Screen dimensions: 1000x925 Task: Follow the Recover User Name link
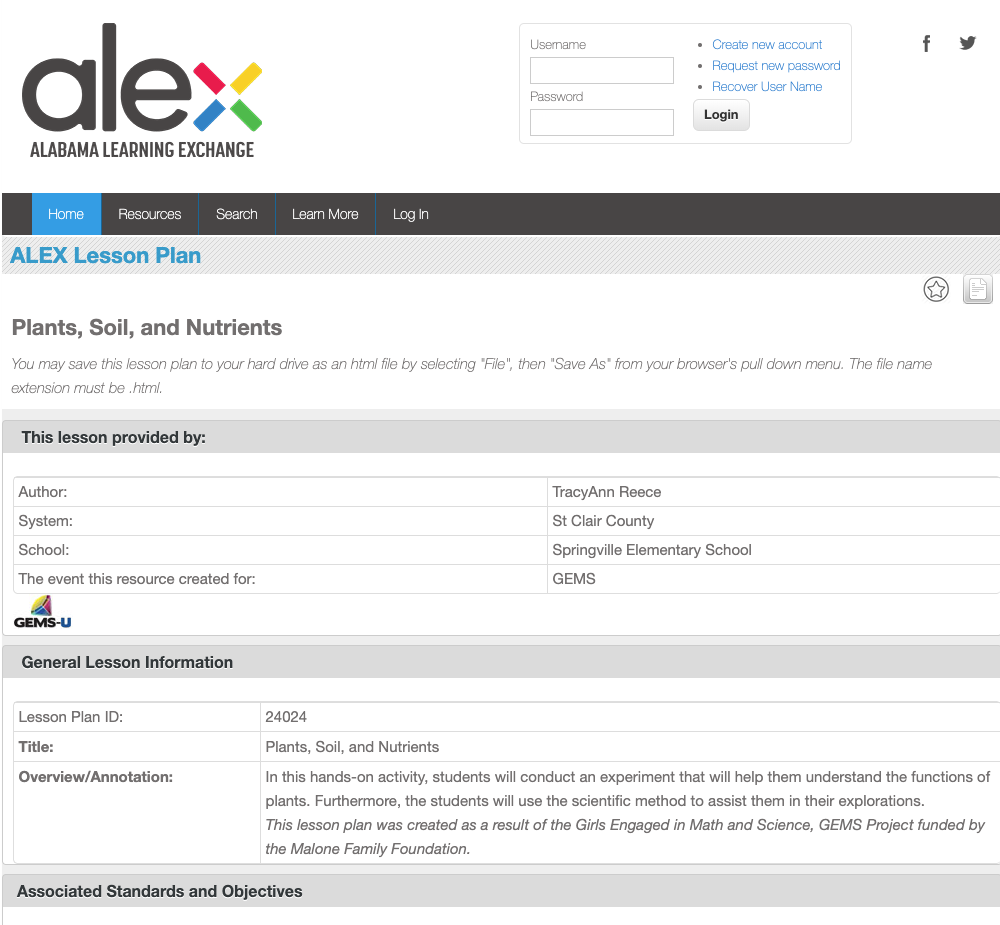coord(767,87)
